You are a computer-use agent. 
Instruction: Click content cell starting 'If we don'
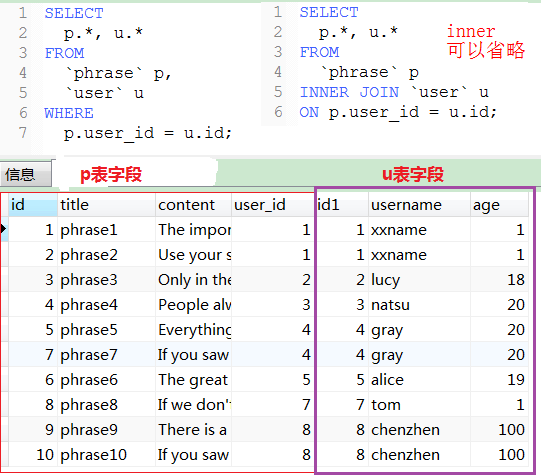click(x=193, y=405)
